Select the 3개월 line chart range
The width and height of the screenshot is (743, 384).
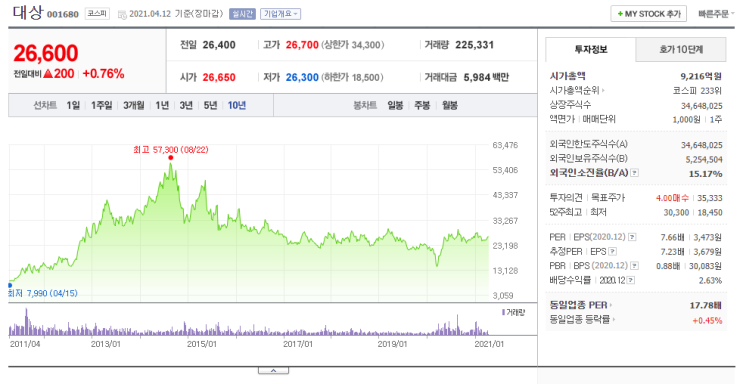tap(134, 105)
